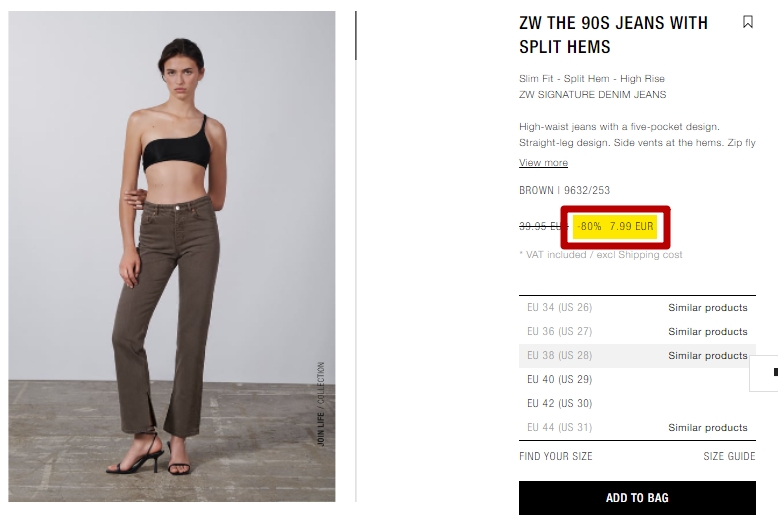Click the model product photo

[172, 256]
